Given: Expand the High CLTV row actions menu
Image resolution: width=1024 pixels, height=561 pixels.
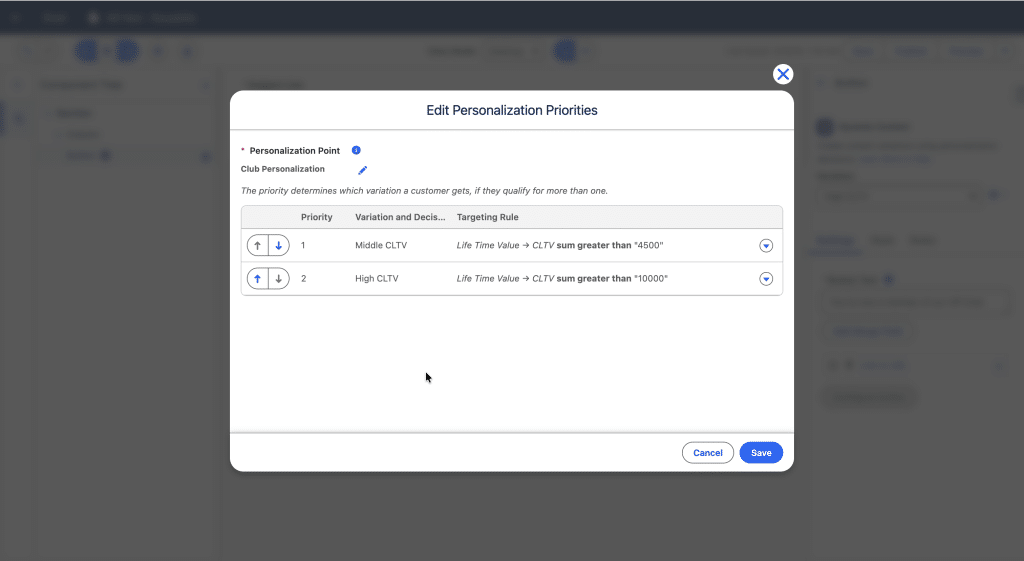Looking at the screenshot, I should (x=766, y=279).
